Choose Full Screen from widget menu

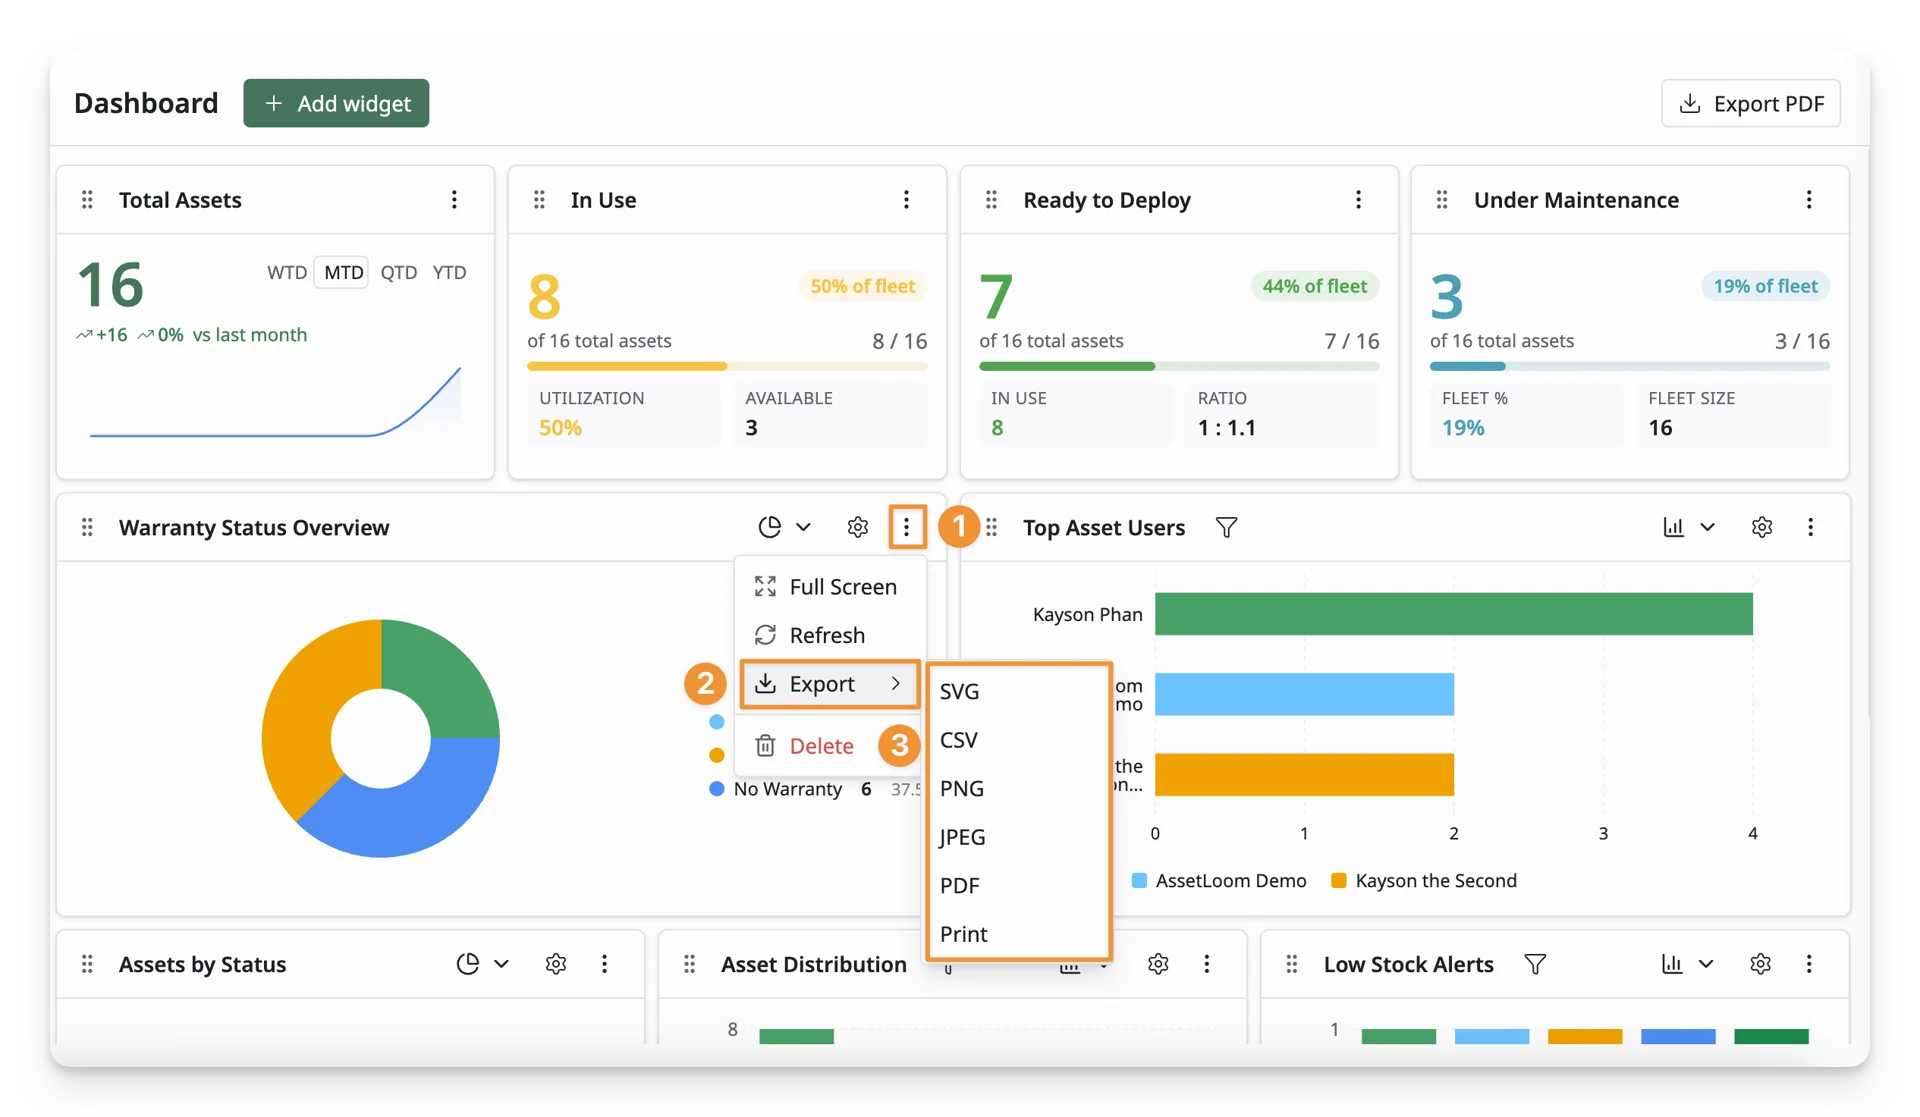pos(828,587)
